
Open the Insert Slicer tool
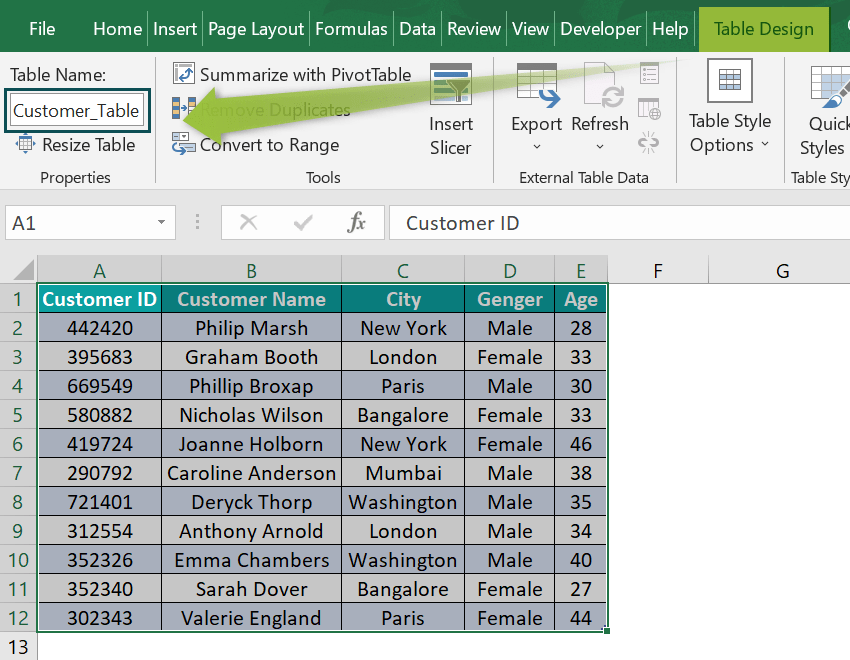tap(450, 110)
